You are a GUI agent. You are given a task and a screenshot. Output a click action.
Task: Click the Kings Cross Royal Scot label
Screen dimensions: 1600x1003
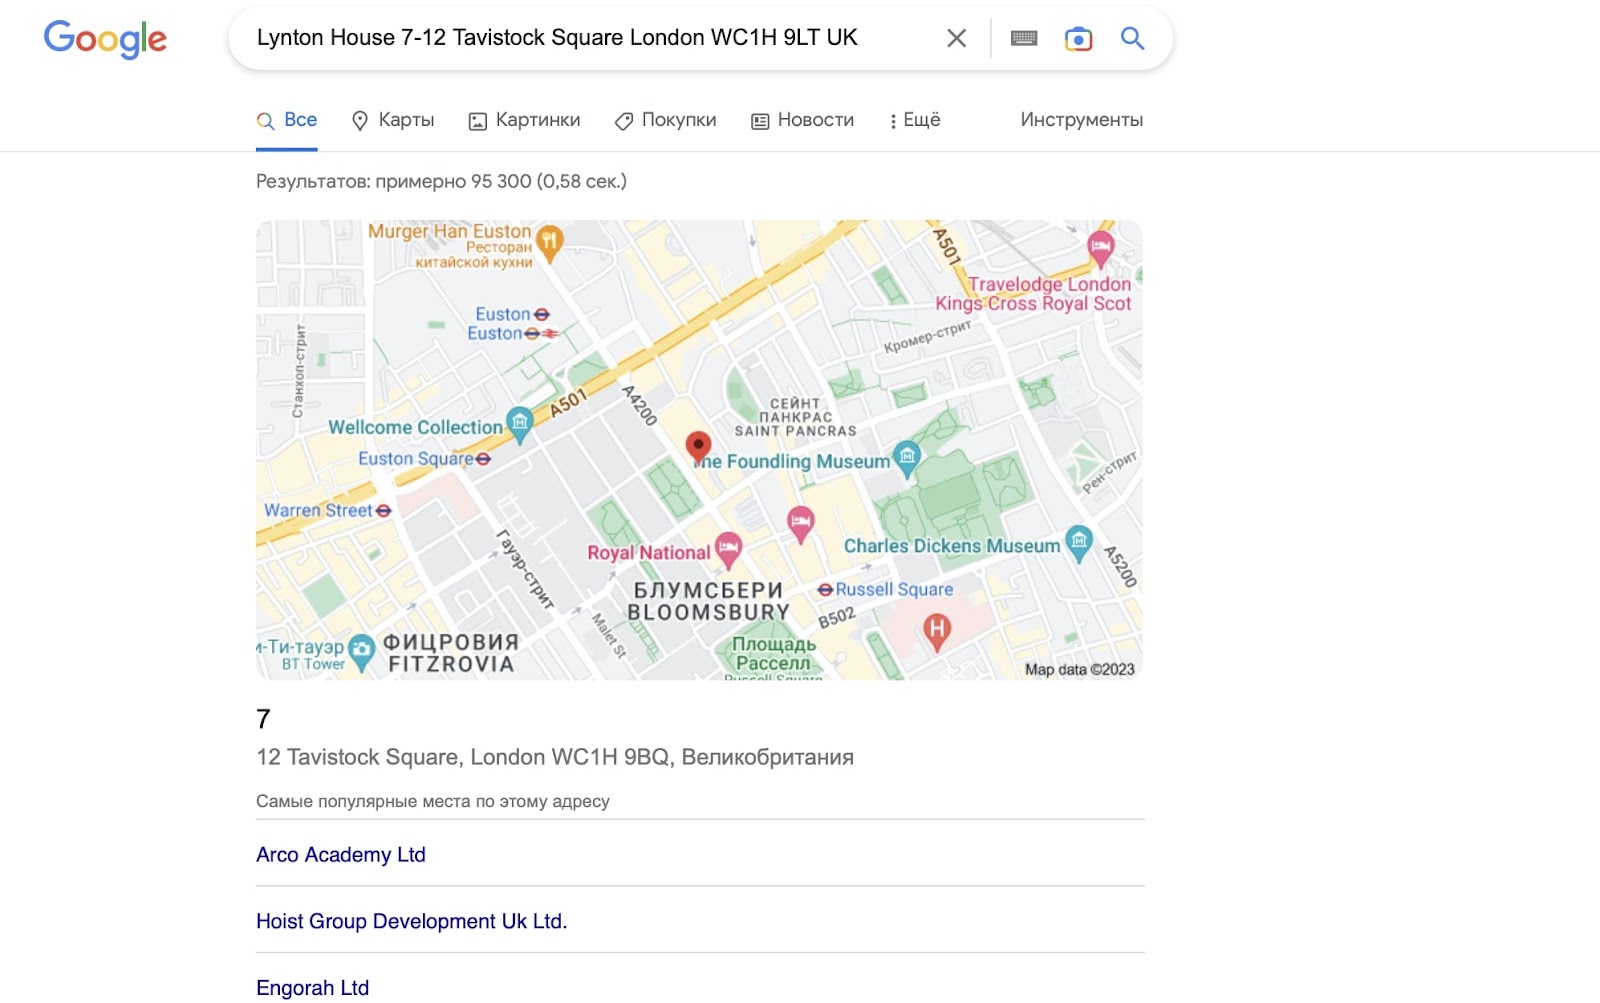(1033, 304)
